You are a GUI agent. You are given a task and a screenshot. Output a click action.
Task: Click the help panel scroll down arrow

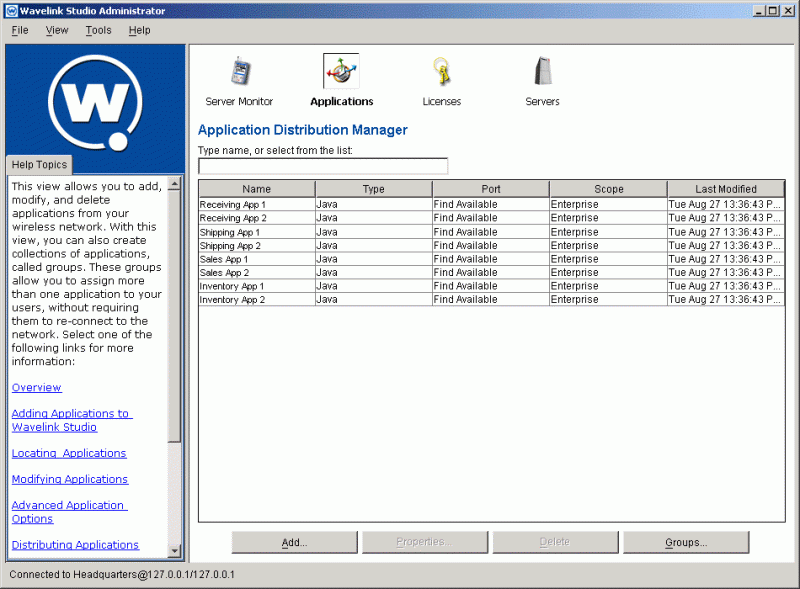174,551
